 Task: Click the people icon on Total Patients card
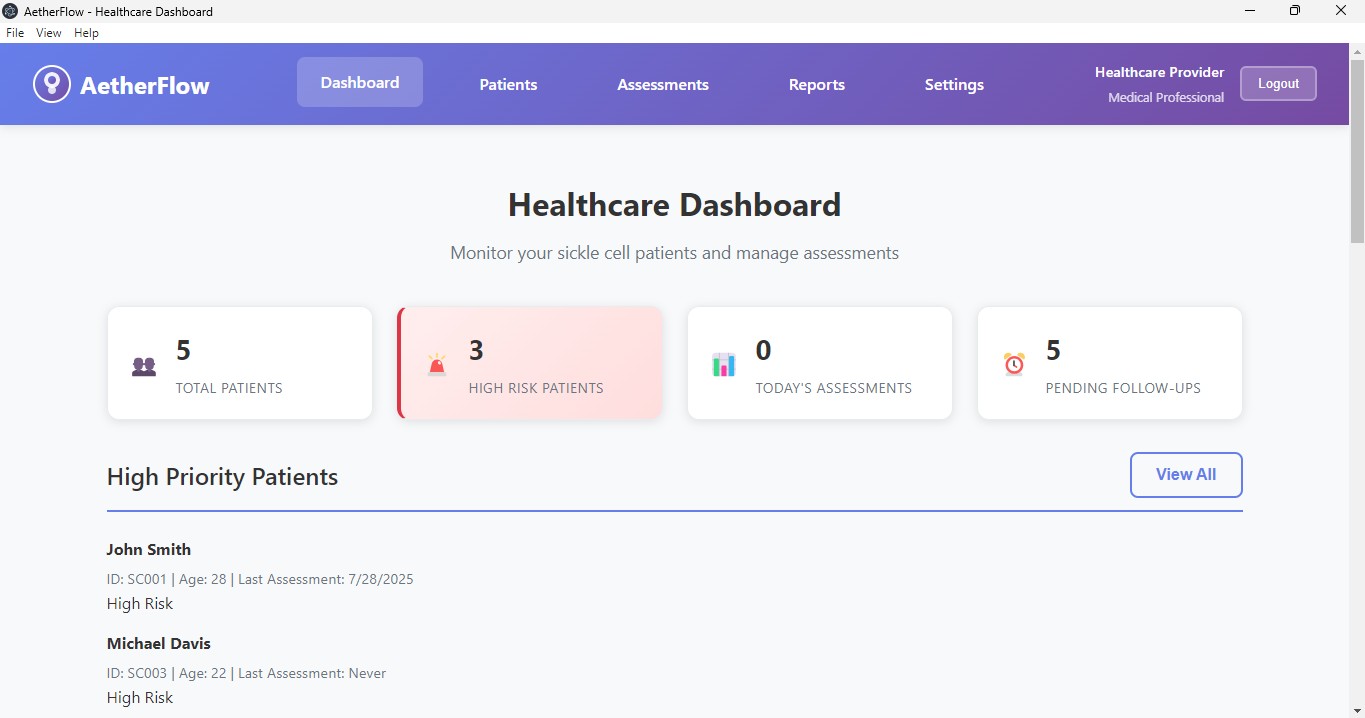click(x=143, y=366)
